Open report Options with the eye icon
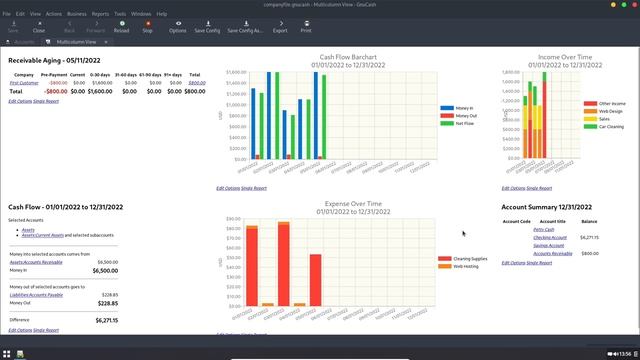Viewport: 640px width, 360px height. [x=178, y=27]
